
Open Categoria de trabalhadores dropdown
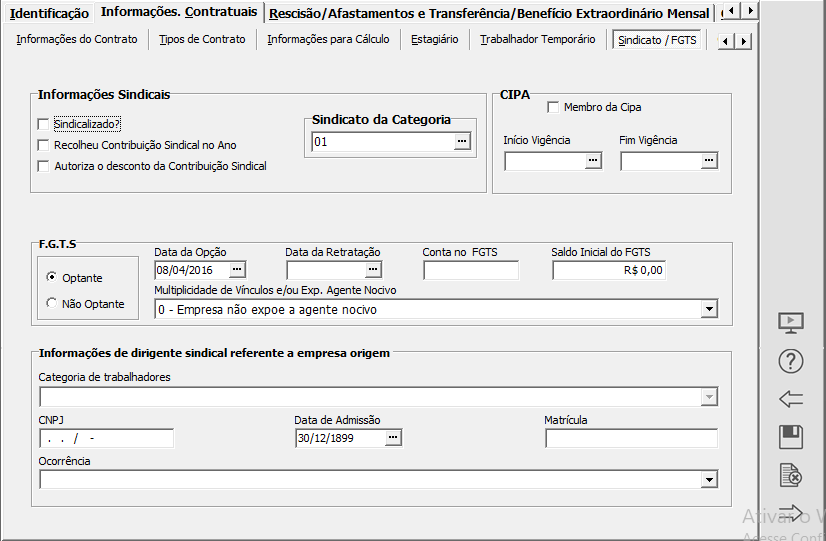coord(709,397)
